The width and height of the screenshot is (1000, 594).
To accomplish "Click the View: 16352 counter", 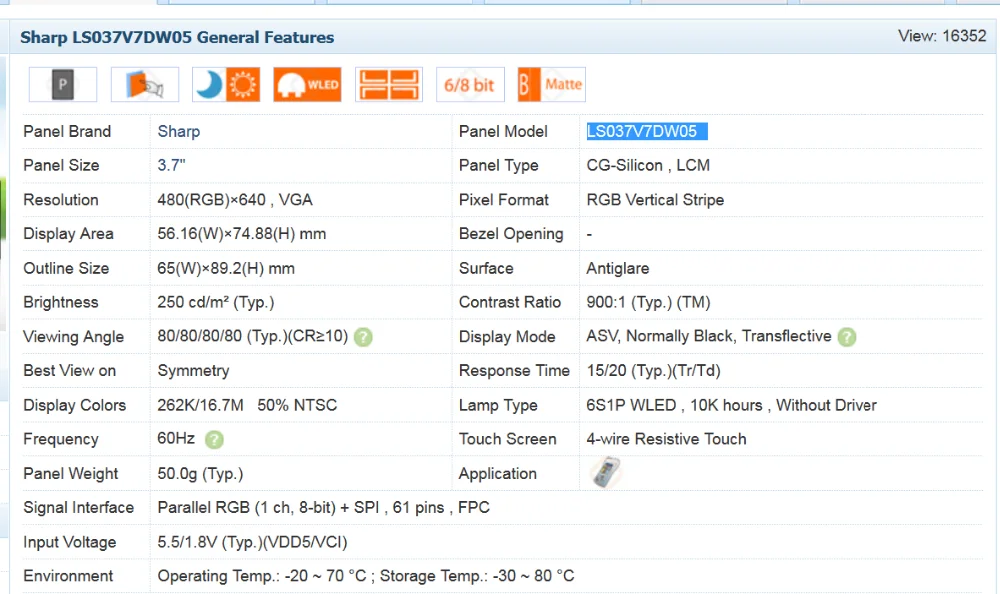I will tap(942, 36).
